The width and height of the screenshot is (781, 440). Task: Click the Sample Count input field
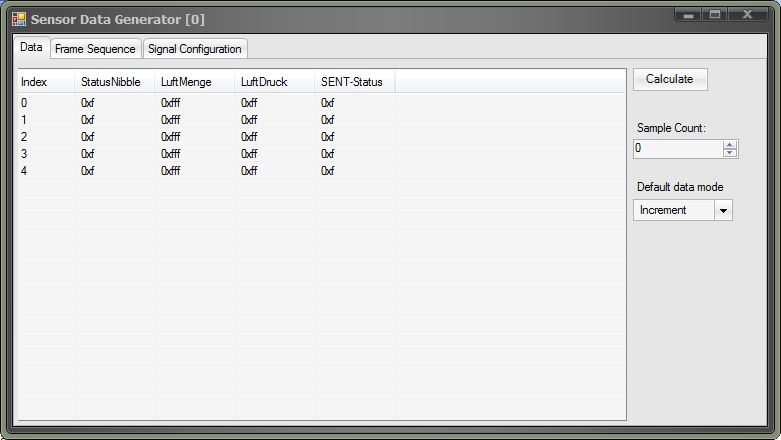click(x=677, y=148)
